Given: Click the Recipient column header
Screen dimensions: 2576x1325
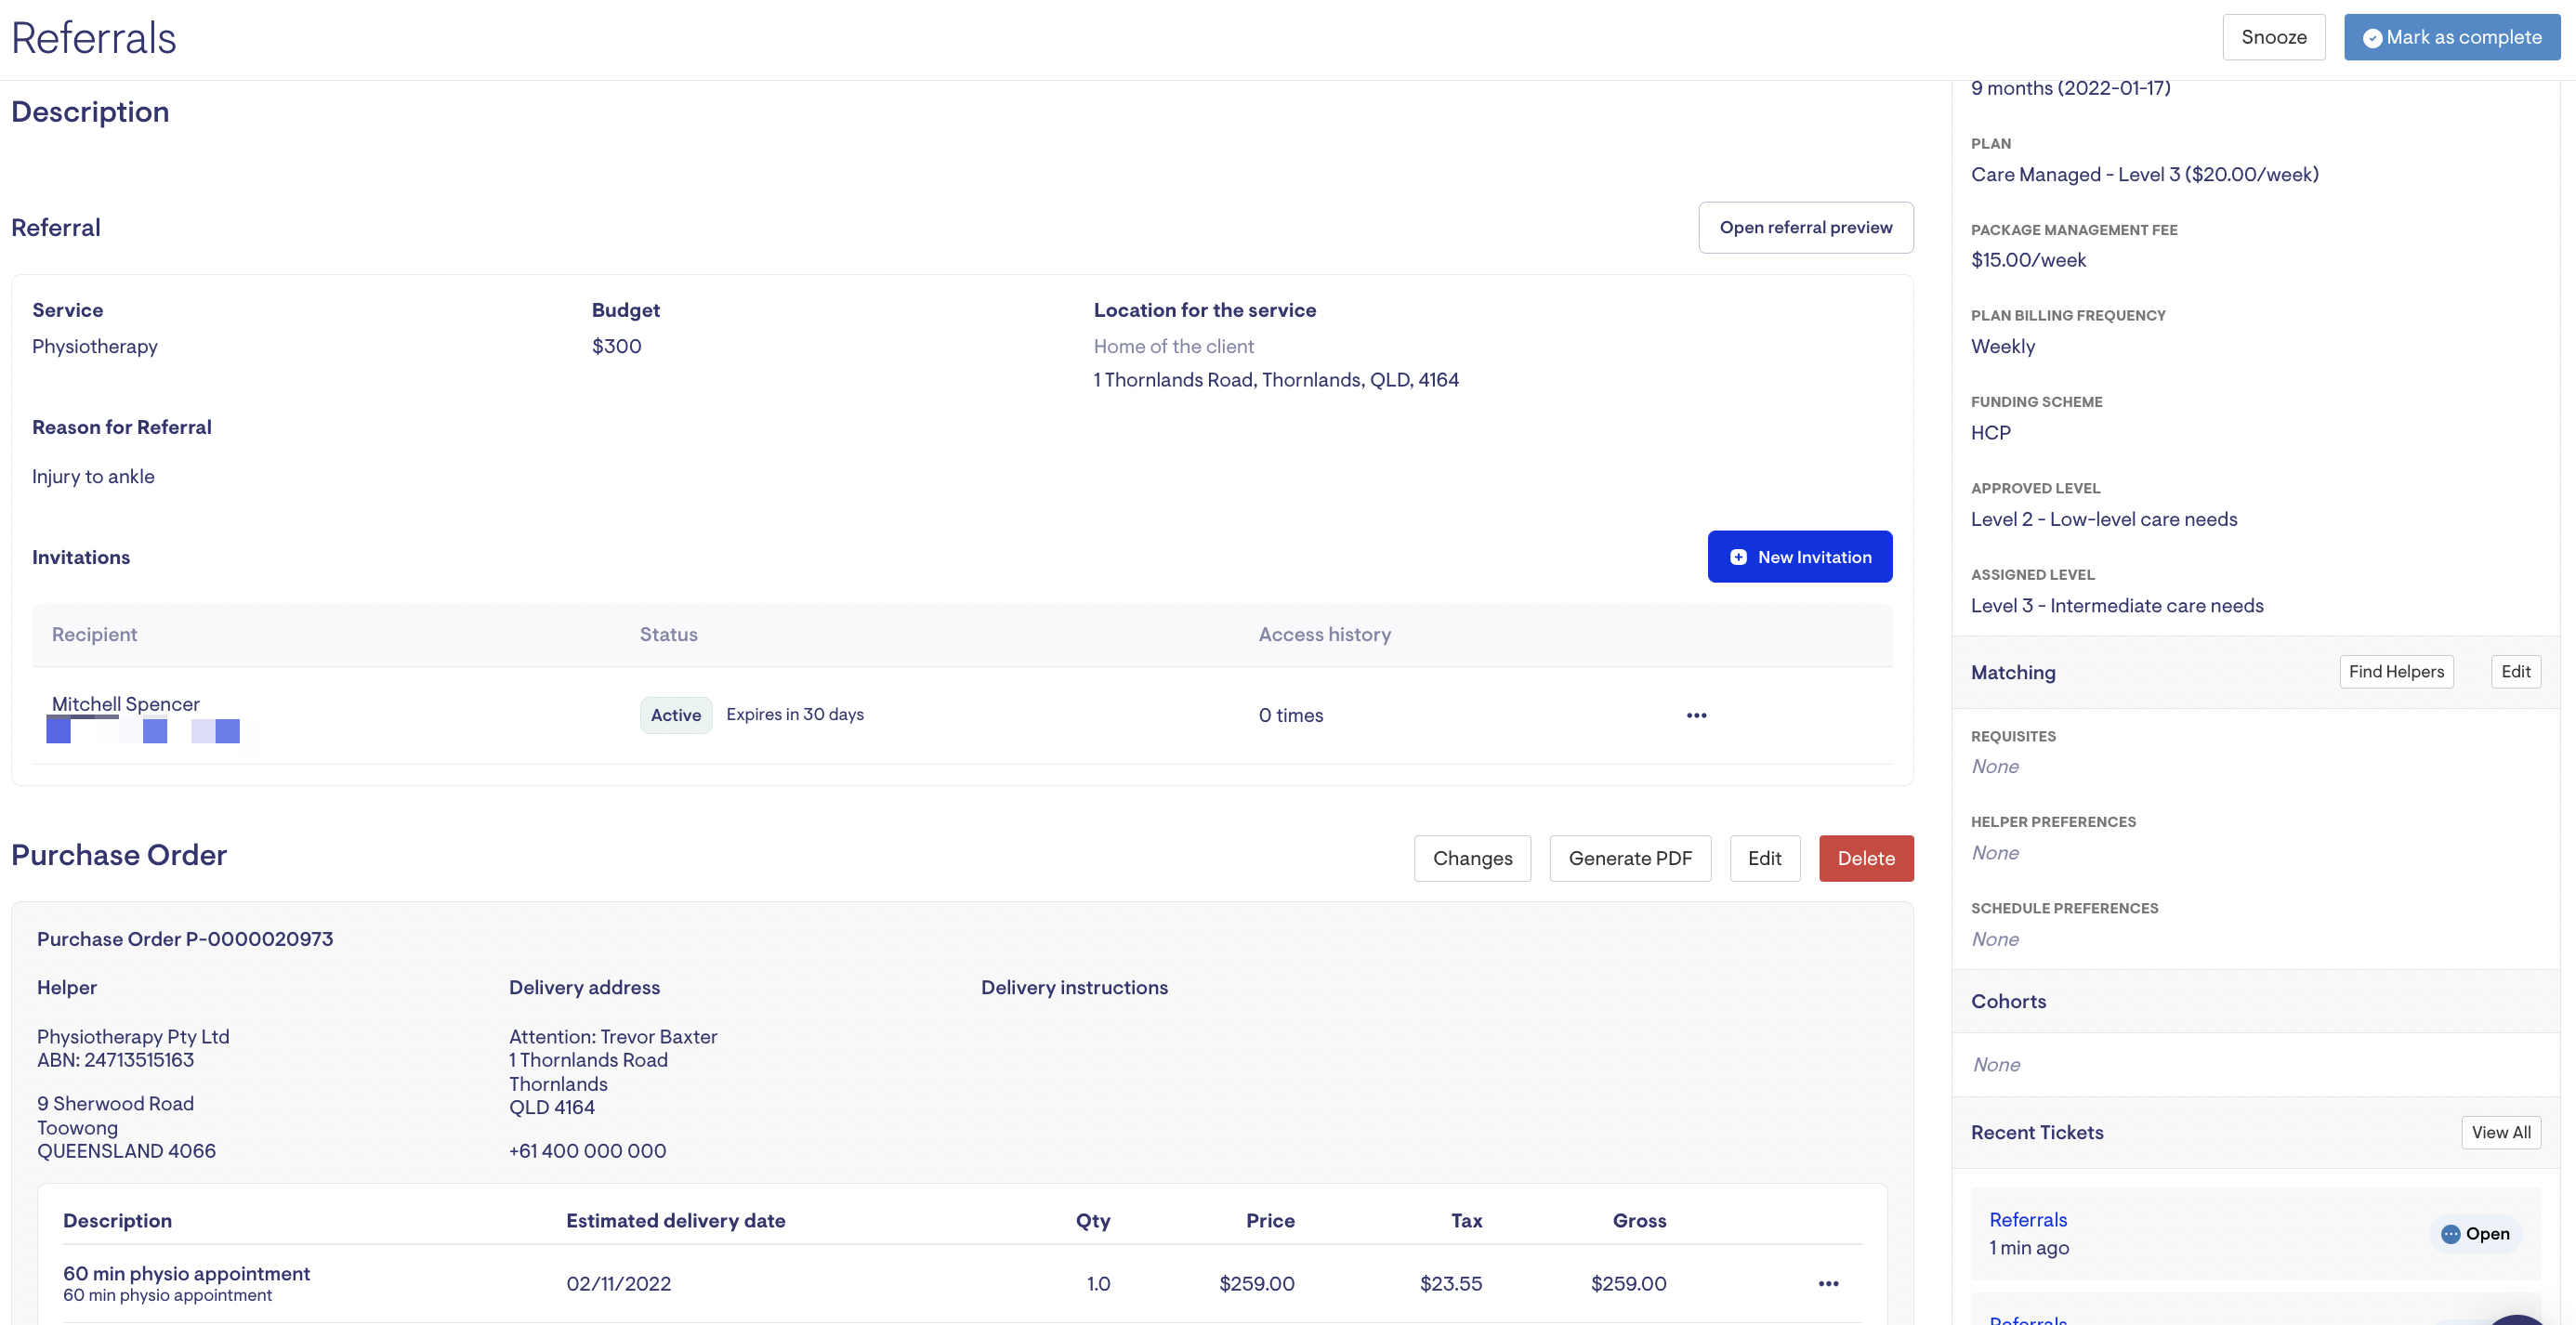Looking at the screenshot, I should click(94, 634).
